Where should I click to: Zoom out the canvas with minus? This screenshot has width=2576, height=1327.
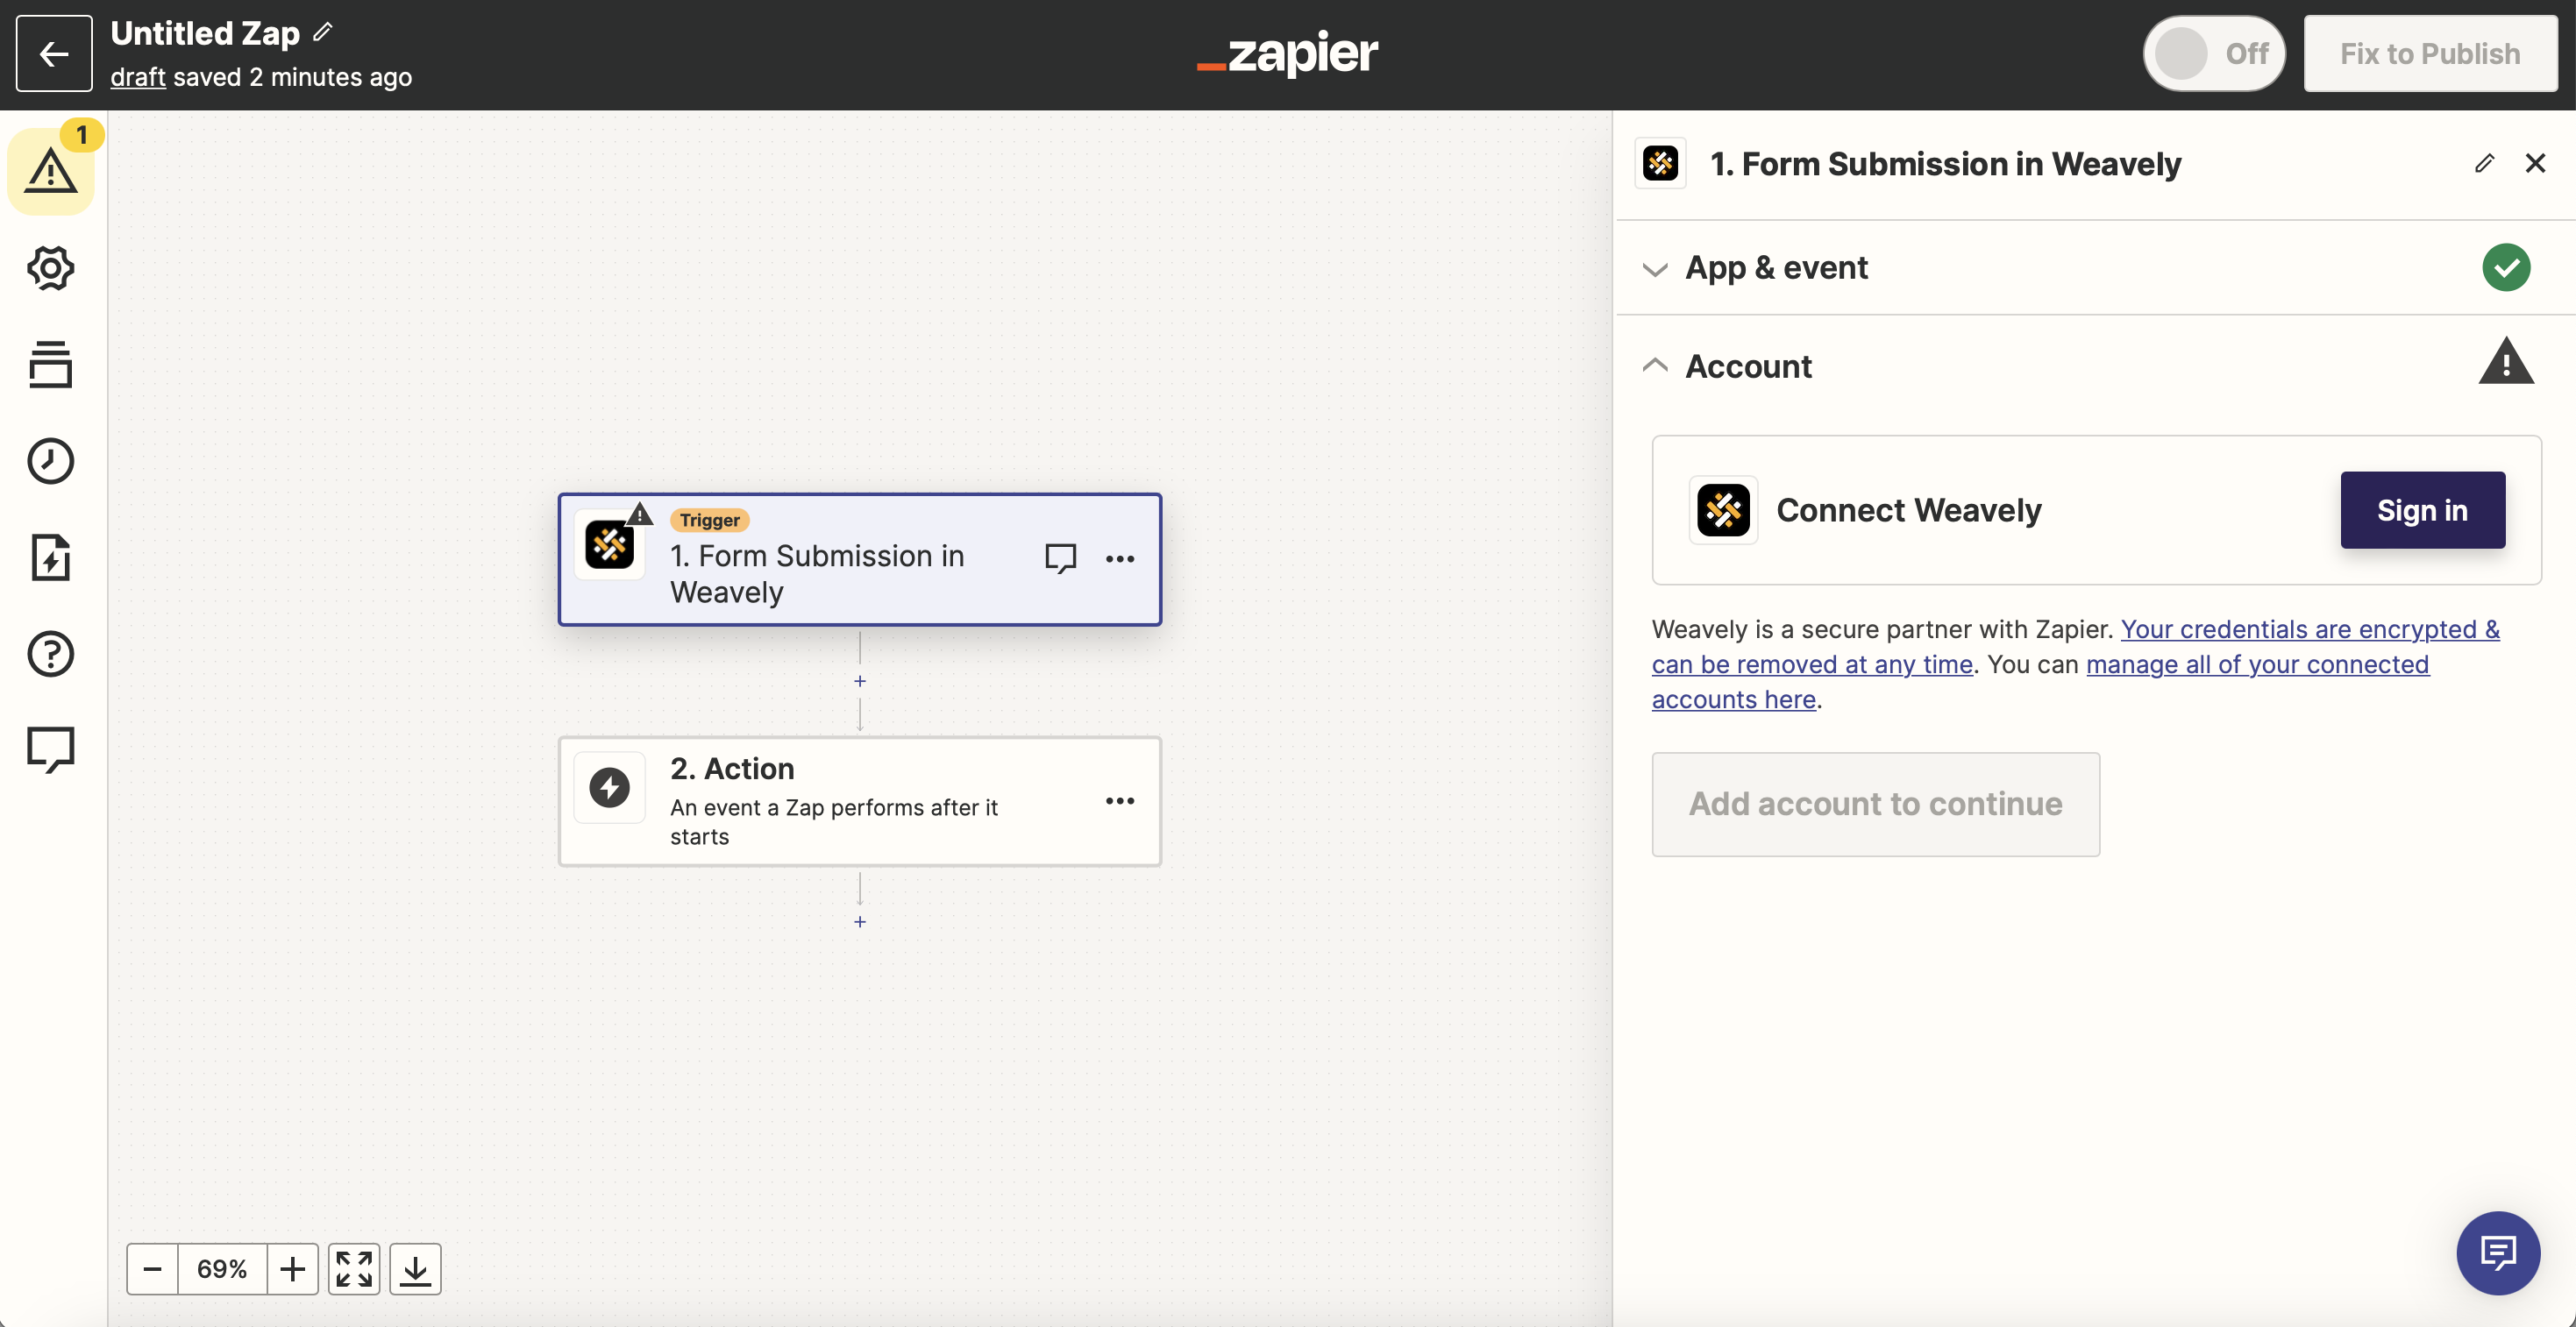(152, 1269)
